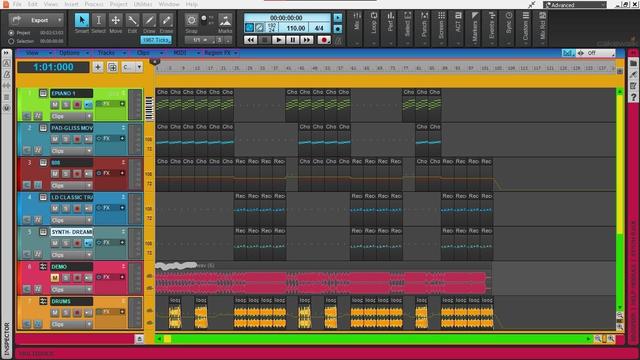Mute the EPIANO 1 track
640x360 pixels.
coord(55,105)
